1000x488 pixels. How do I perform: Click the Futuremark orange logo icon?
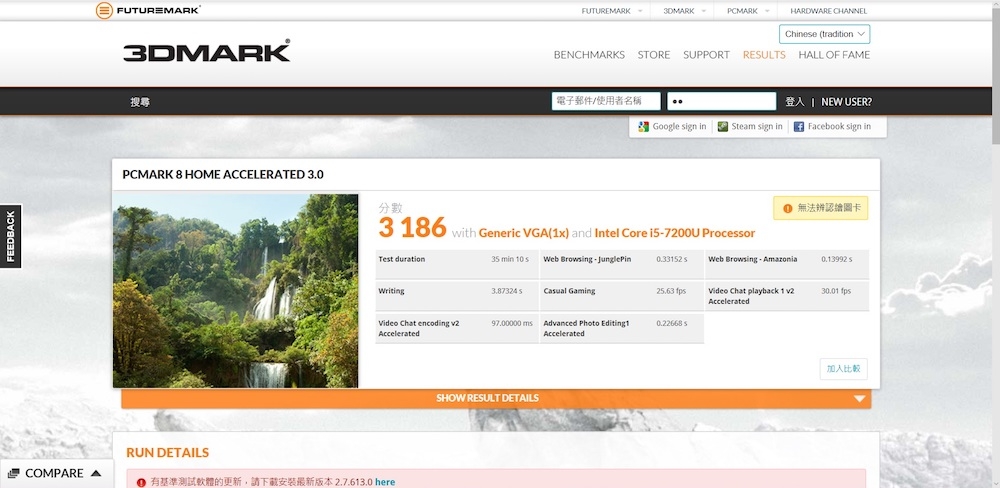(104, 10)
